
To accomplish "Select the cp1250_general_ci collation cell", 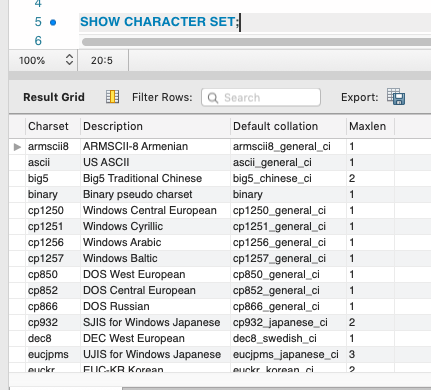I will tap(288, 210).
